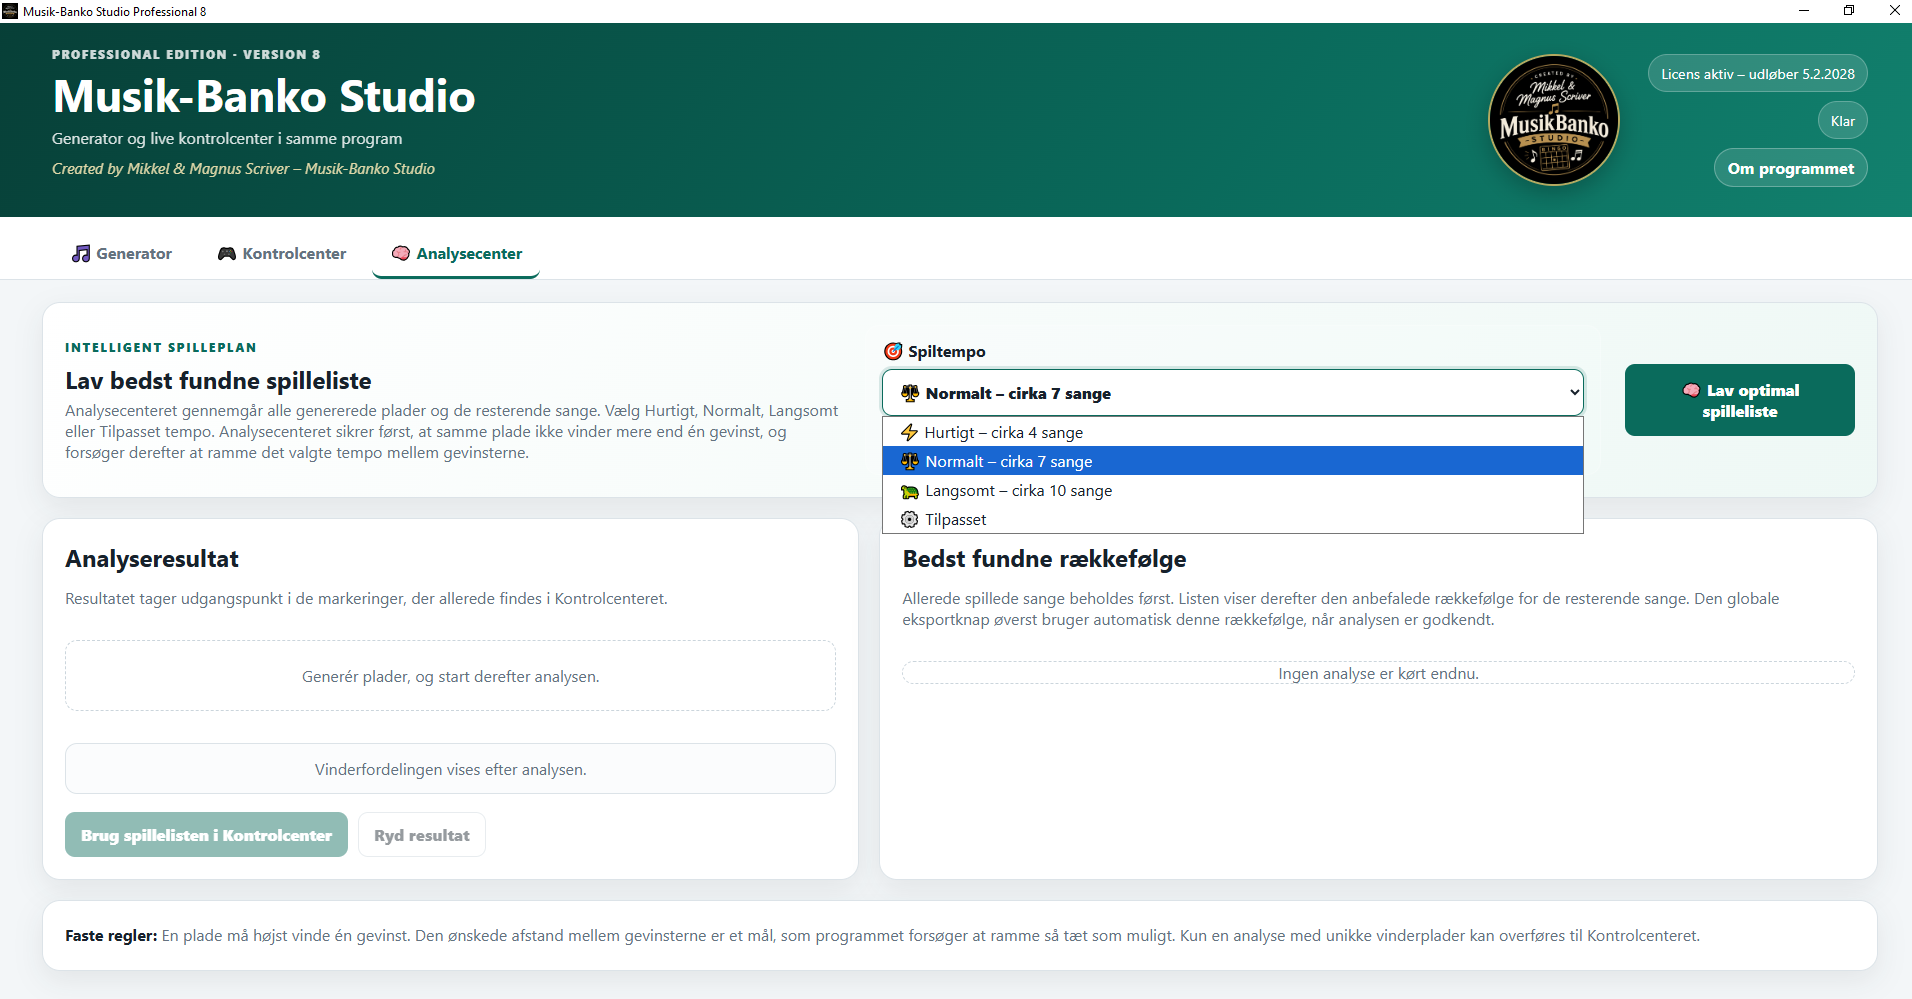
Task: Click the target icon next to Spiltempo
Action: tap(893, 352)
